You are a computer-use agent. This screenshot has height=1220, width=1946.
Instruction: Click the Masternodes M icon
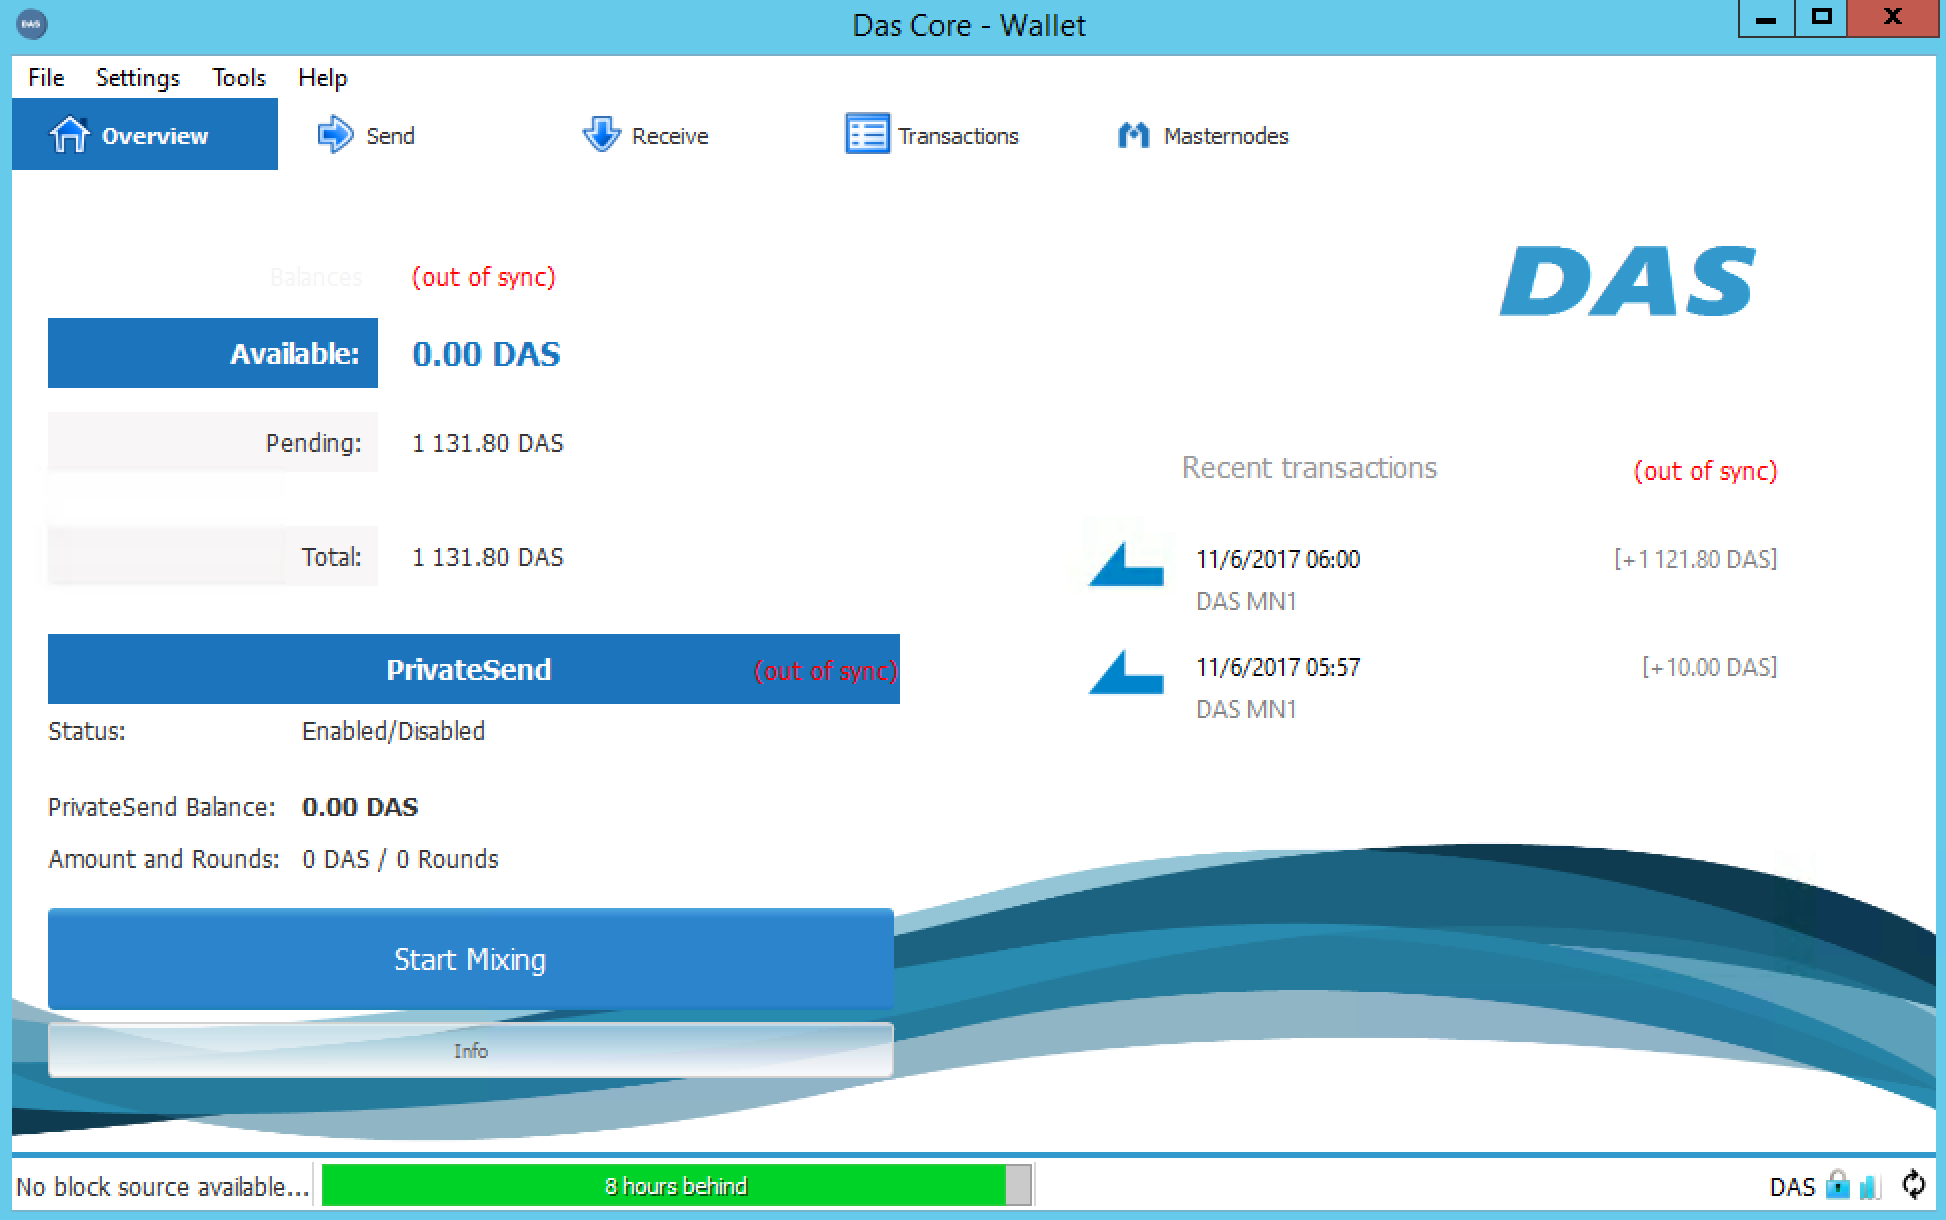pyautogui.click(x=1133, y=134)
